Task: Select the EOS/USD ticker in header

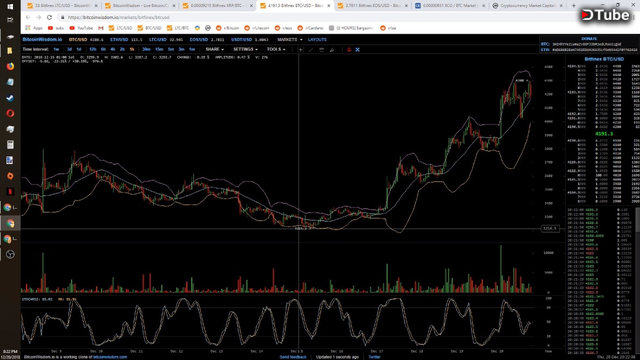Action: coord(199,40)
